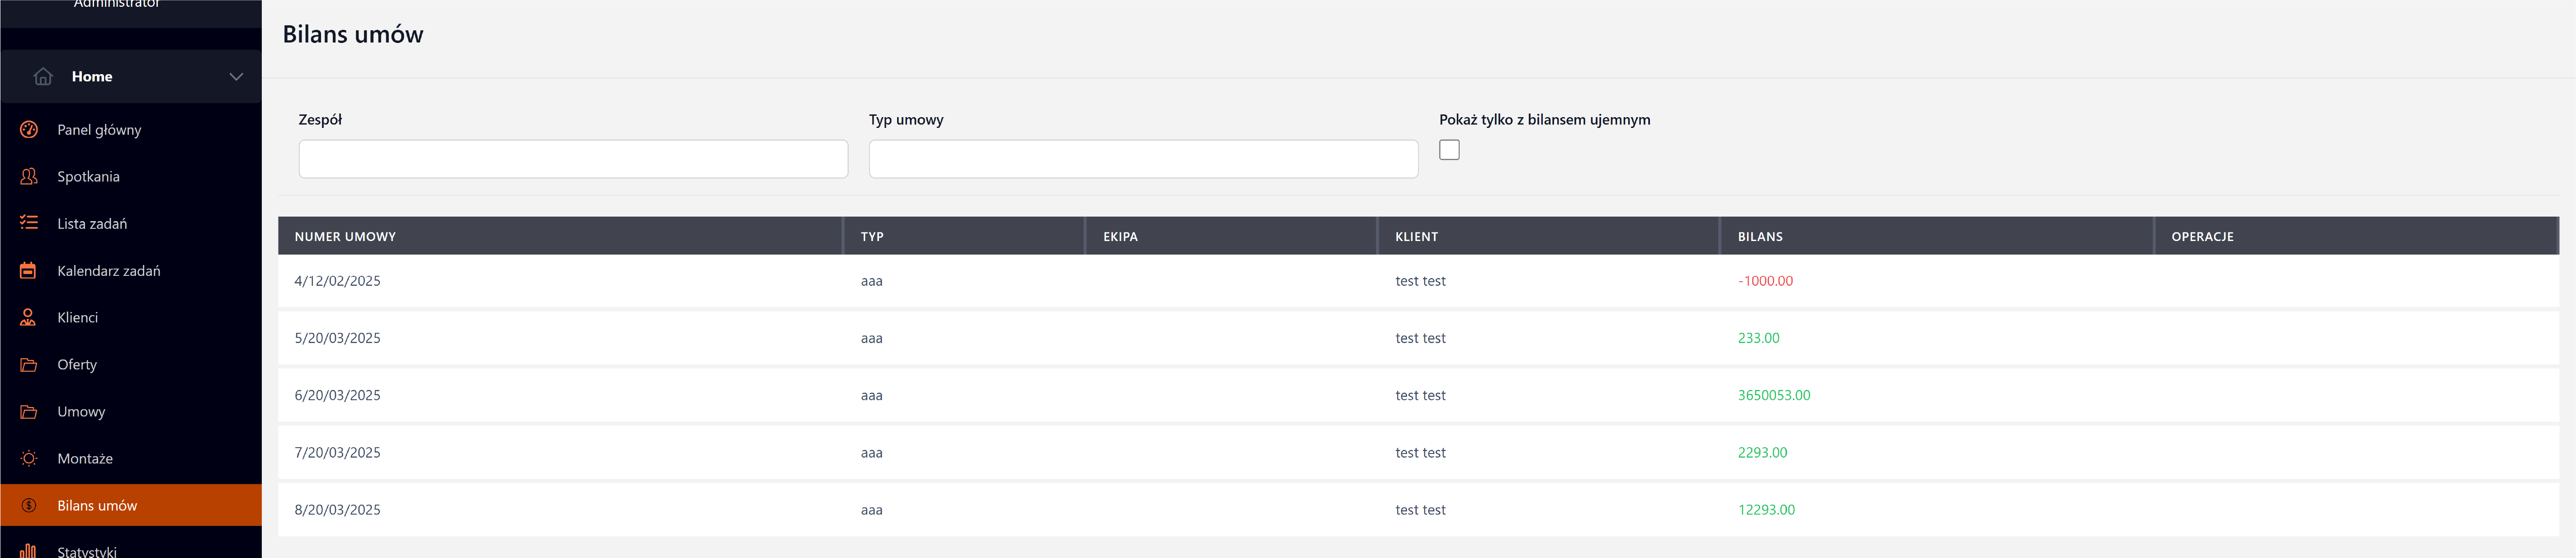Sort by the Numer umowy column header
Screen dimensions: 2576x558
(345, 237)
